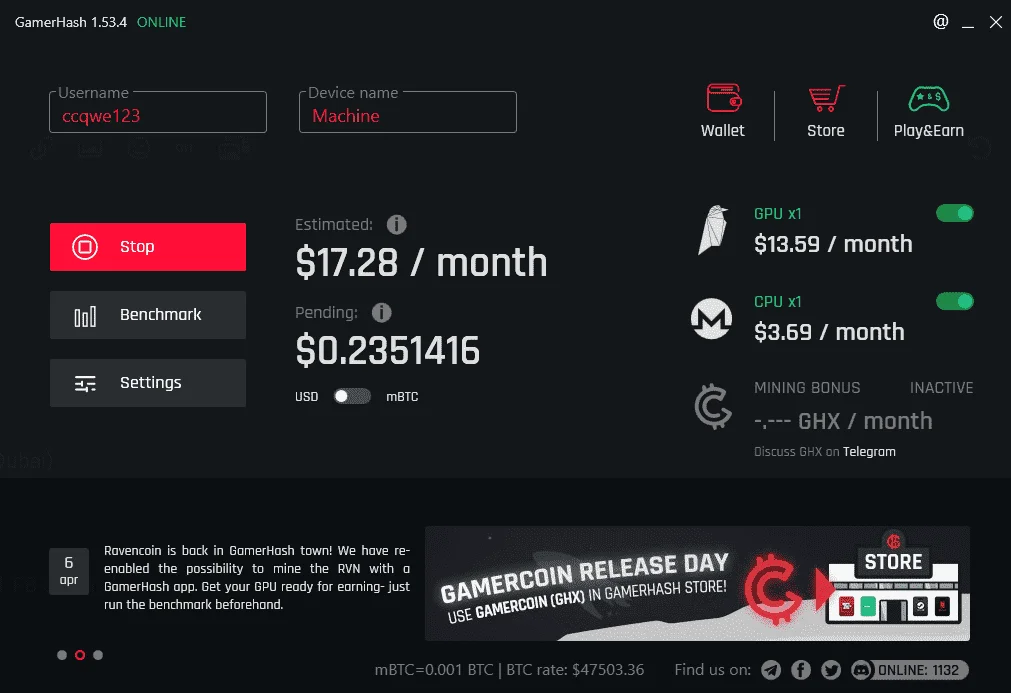Run the Benchmark button
This screenshot has height=693, width=1011.
click(x=148, y=315)
